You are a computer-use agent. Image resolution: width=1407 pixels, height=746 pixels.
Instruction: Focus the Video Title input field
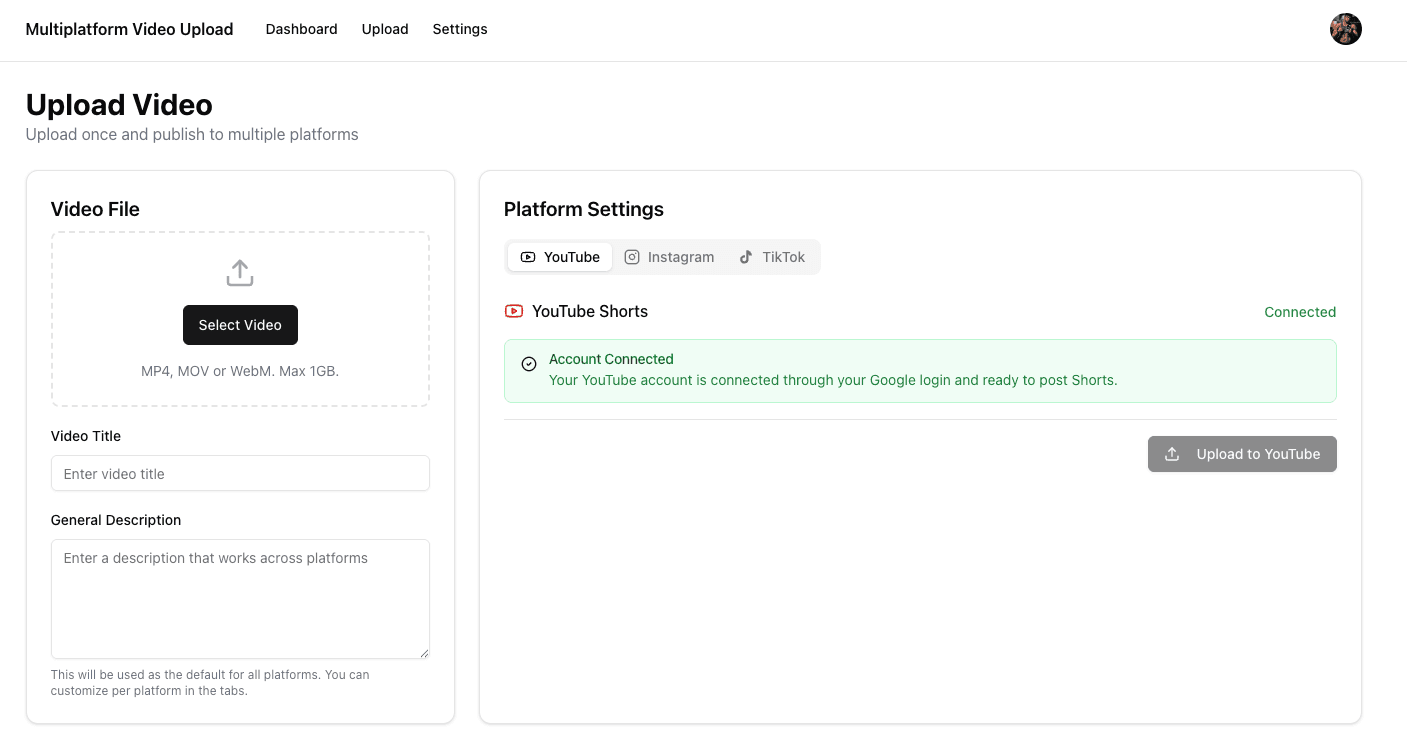tap(240, 473)
